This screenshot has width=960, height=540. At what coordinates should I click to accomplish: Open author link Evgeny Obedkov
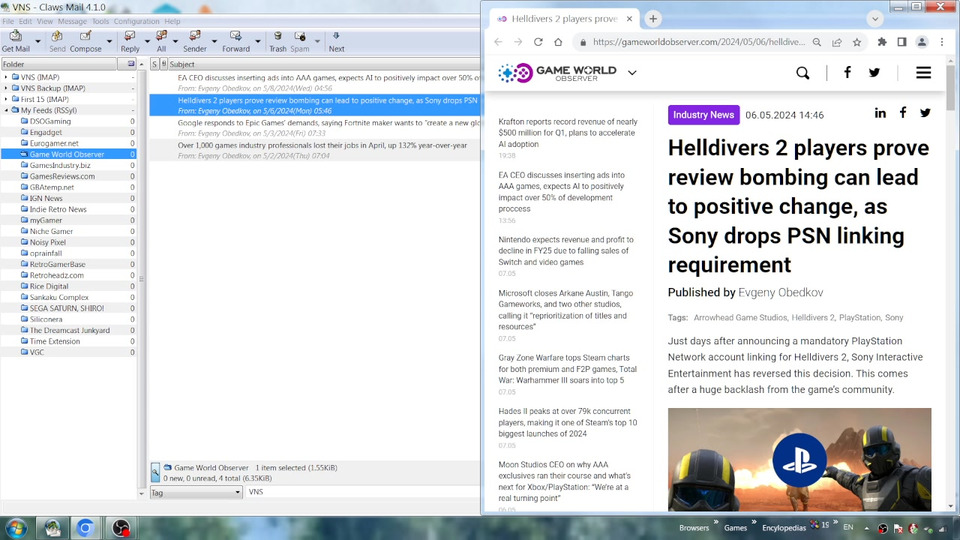pyautogui.click(x=781, y=293)
